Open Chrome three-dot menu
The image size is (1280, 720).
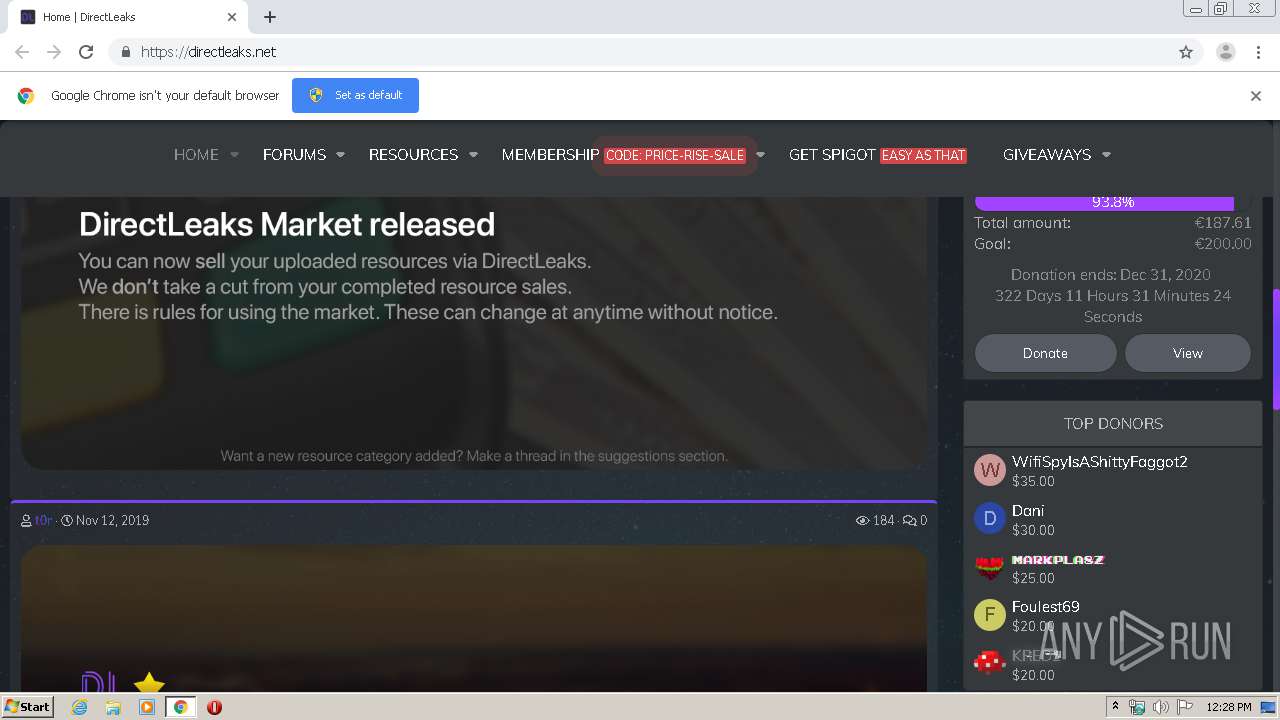1259,52
